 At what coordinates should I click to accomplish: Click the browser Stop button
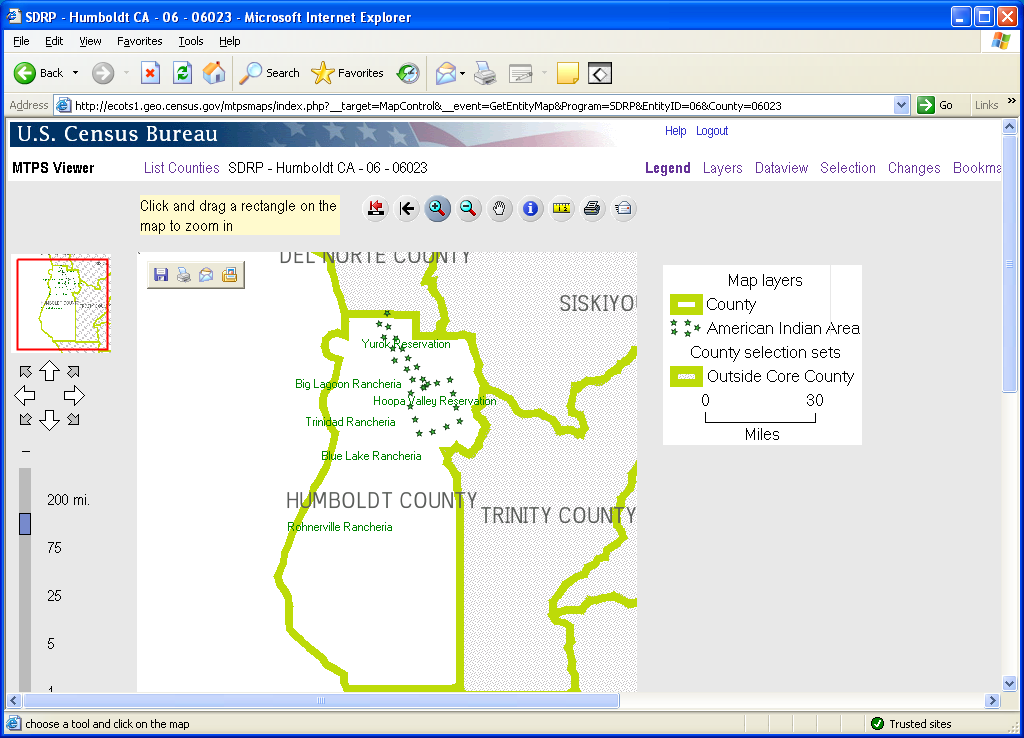click(150, 73)
